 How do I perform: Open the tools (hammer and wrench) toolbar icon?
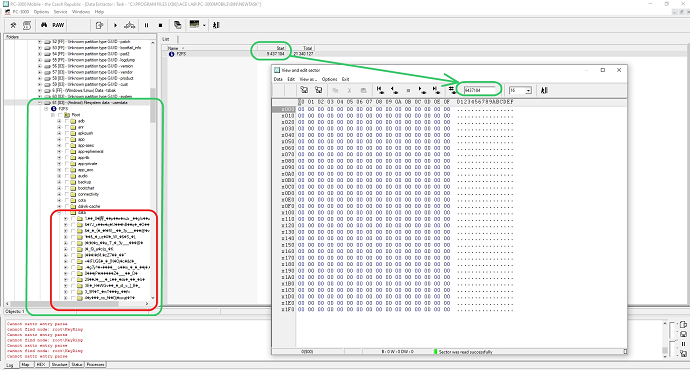coord(13,25)
